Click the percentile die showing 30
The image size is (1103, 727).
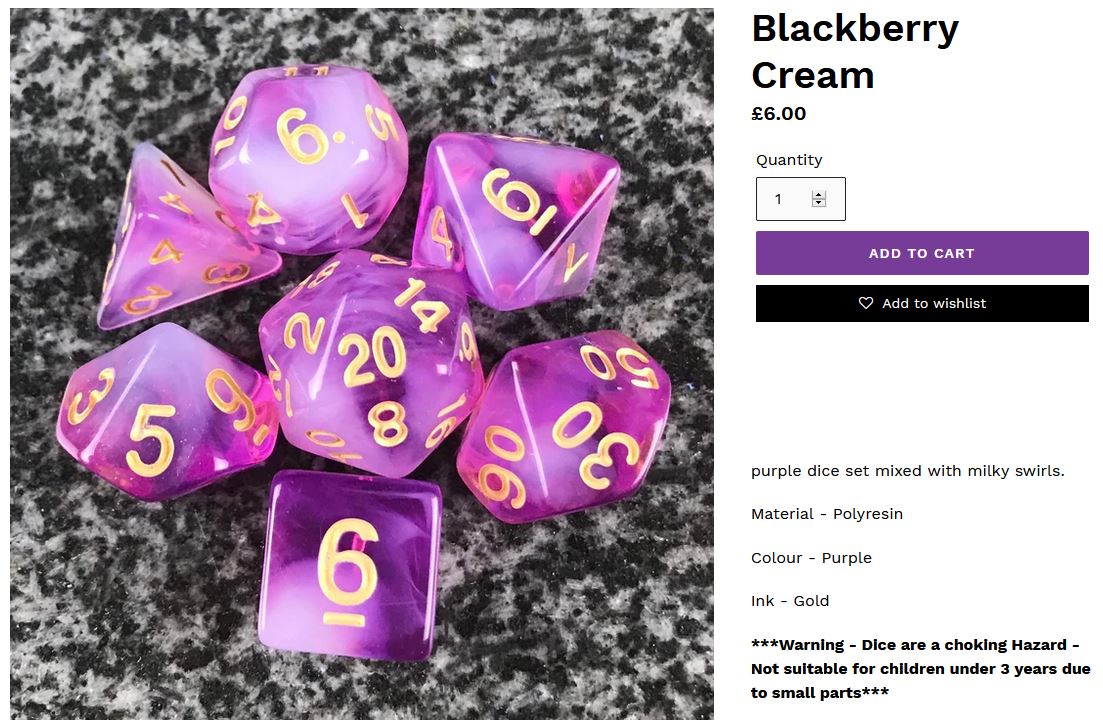coord(564,427)
